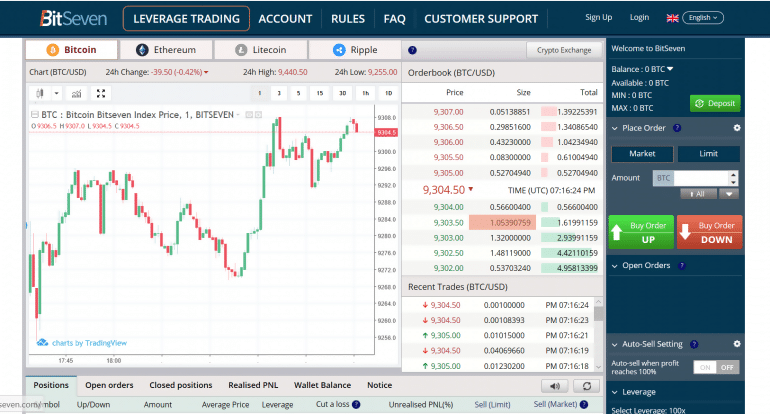Click the TradingView cloud logo
770x414 pixels.
point(42,342)
